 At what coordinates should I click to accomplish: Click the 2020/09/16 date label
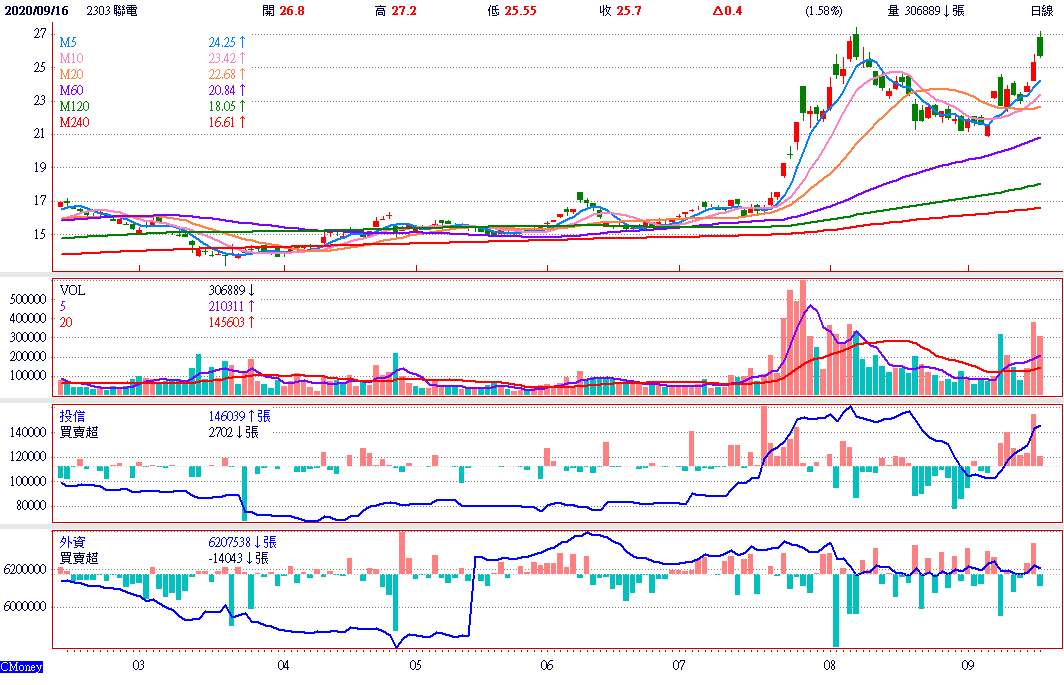38,11
